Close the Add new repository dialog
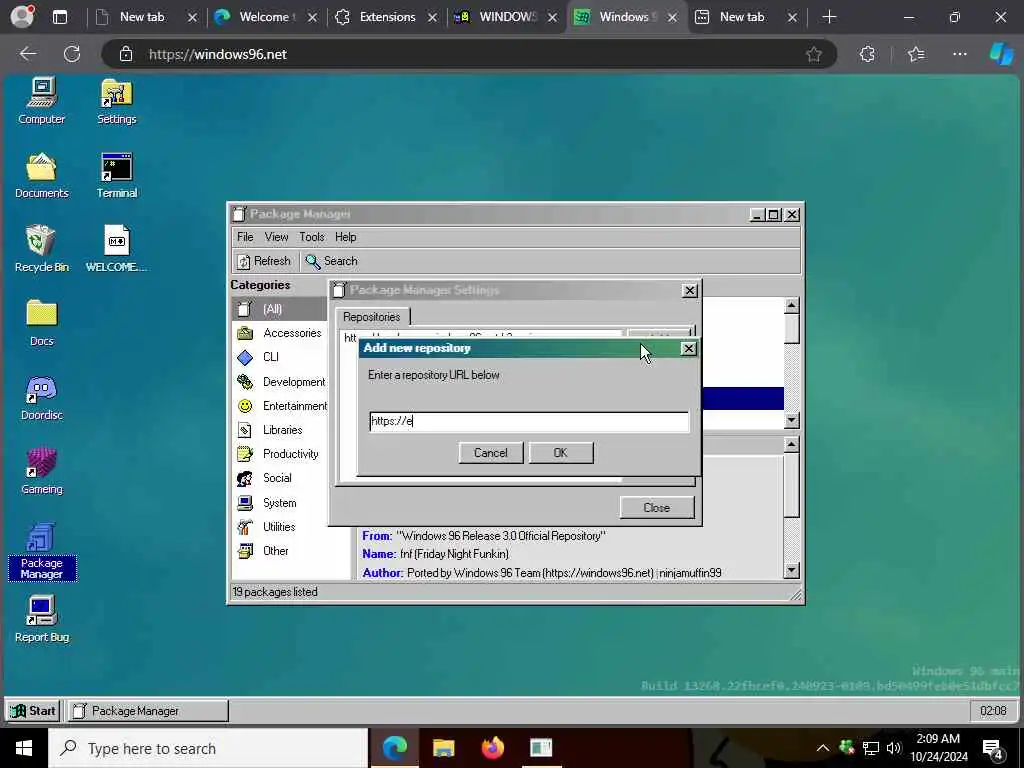The width and height of the screenshot is (1024, 768). tap(688, 349)
